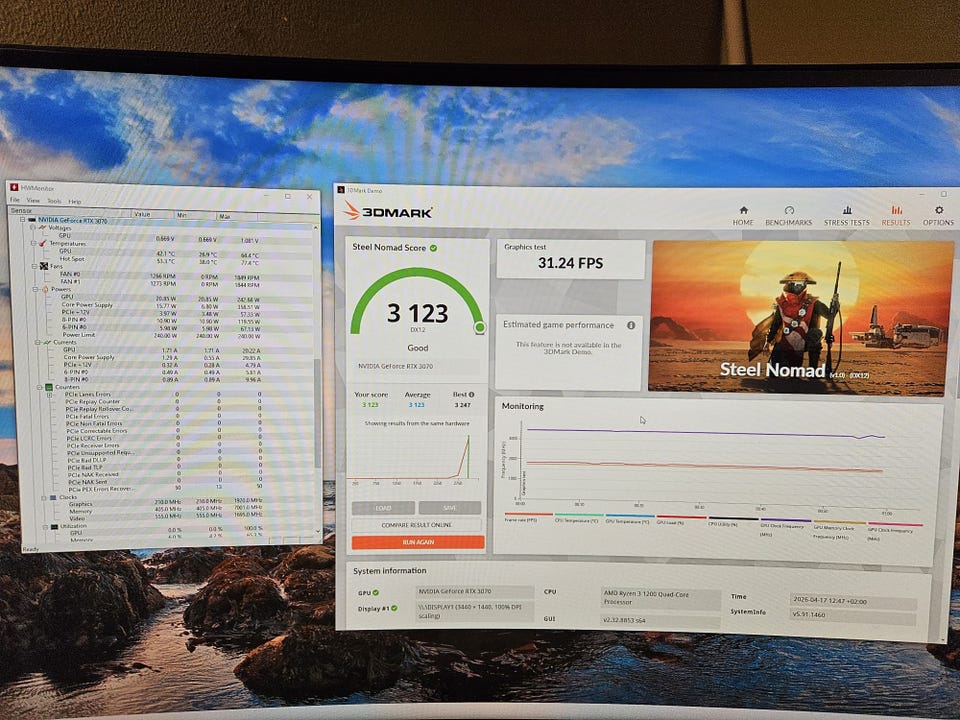Screen dimensions: 960x720
Task: Toggle Frame rate (FPS) legend in Monitoring chart
Action: pyautogui.click(x=528, y=517)
